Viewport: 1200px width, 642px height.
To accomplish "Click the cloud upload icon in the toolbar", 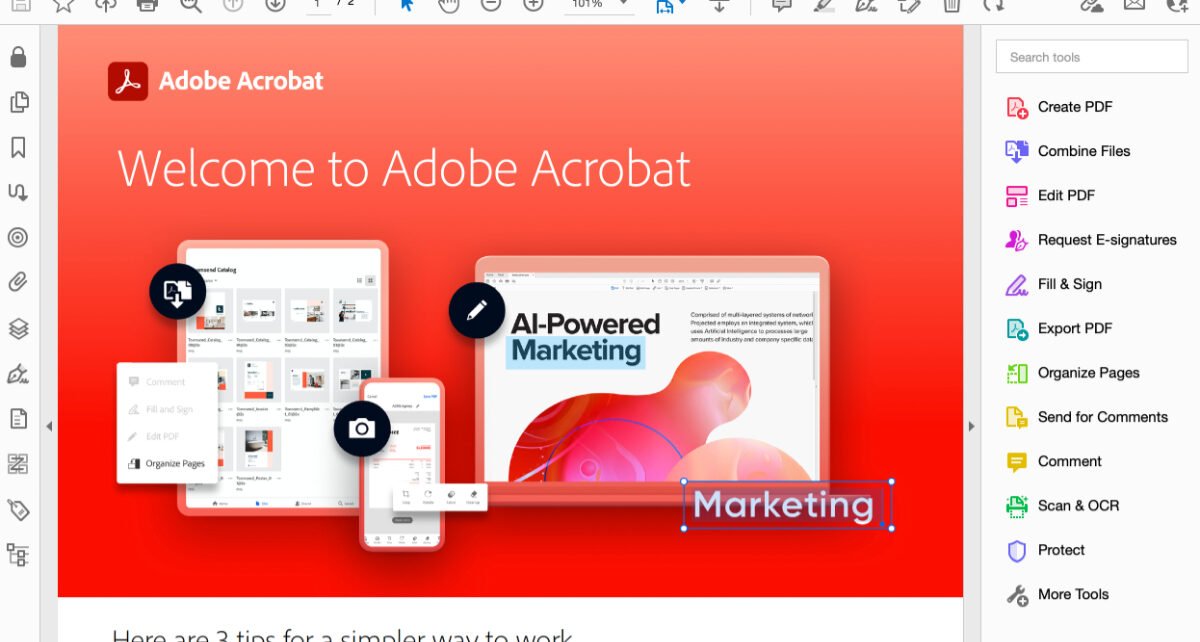I will point(105,4).
